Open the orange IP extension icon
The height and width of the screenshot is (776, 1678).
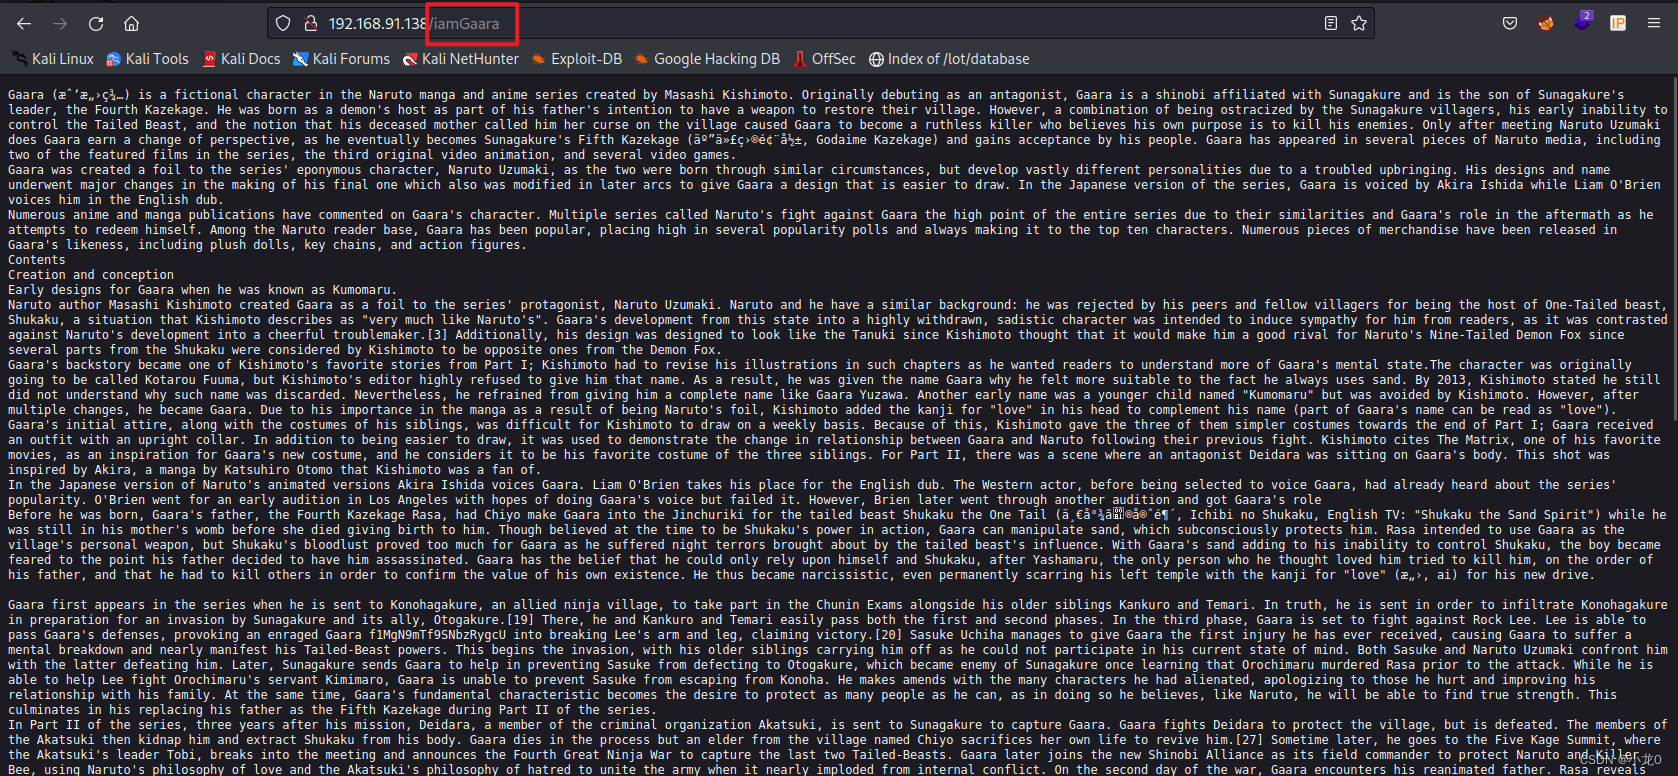(1617, 23)
